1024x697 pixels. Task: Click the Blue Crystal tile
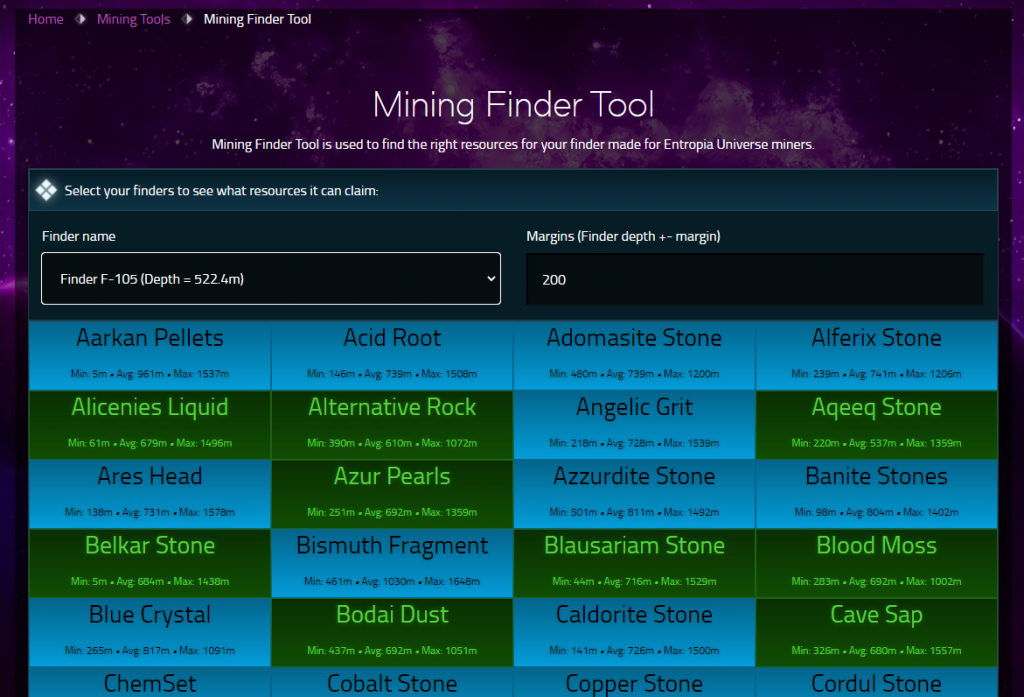click(x=150, y=631)
